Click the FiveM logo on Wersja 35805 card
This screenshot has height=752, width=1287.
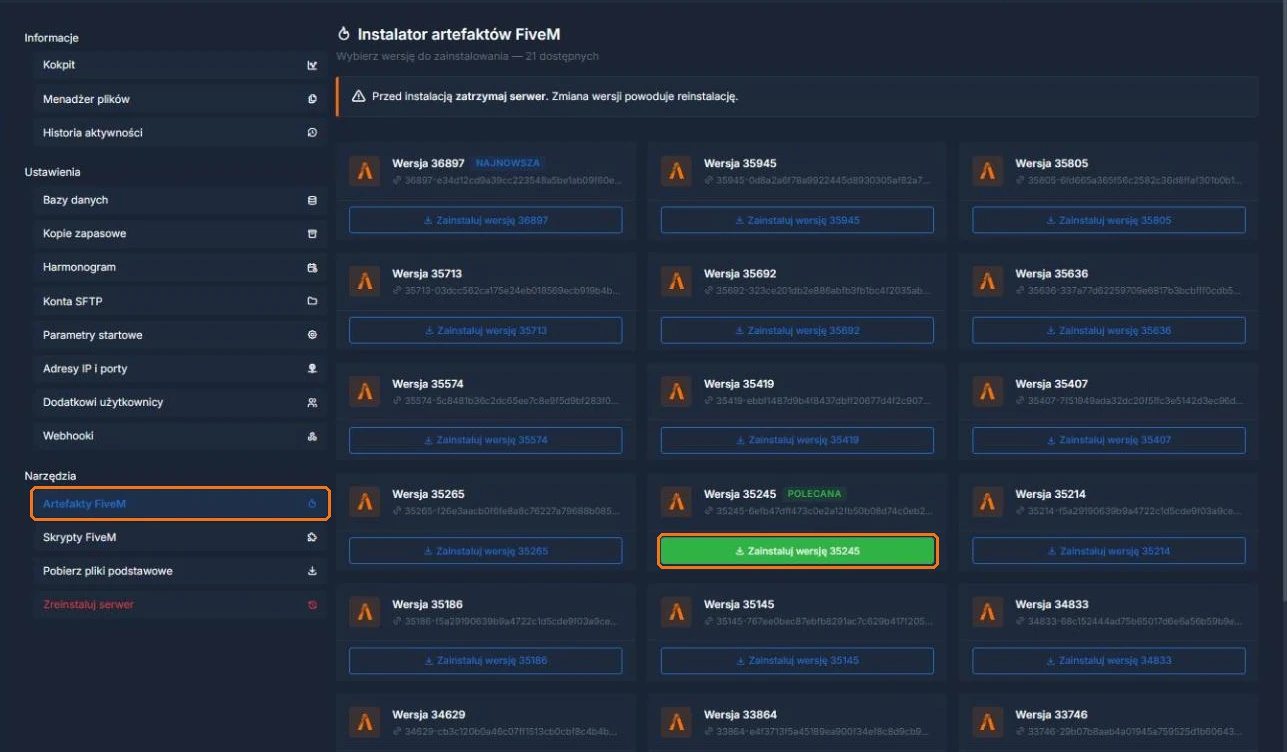(988, 171)
